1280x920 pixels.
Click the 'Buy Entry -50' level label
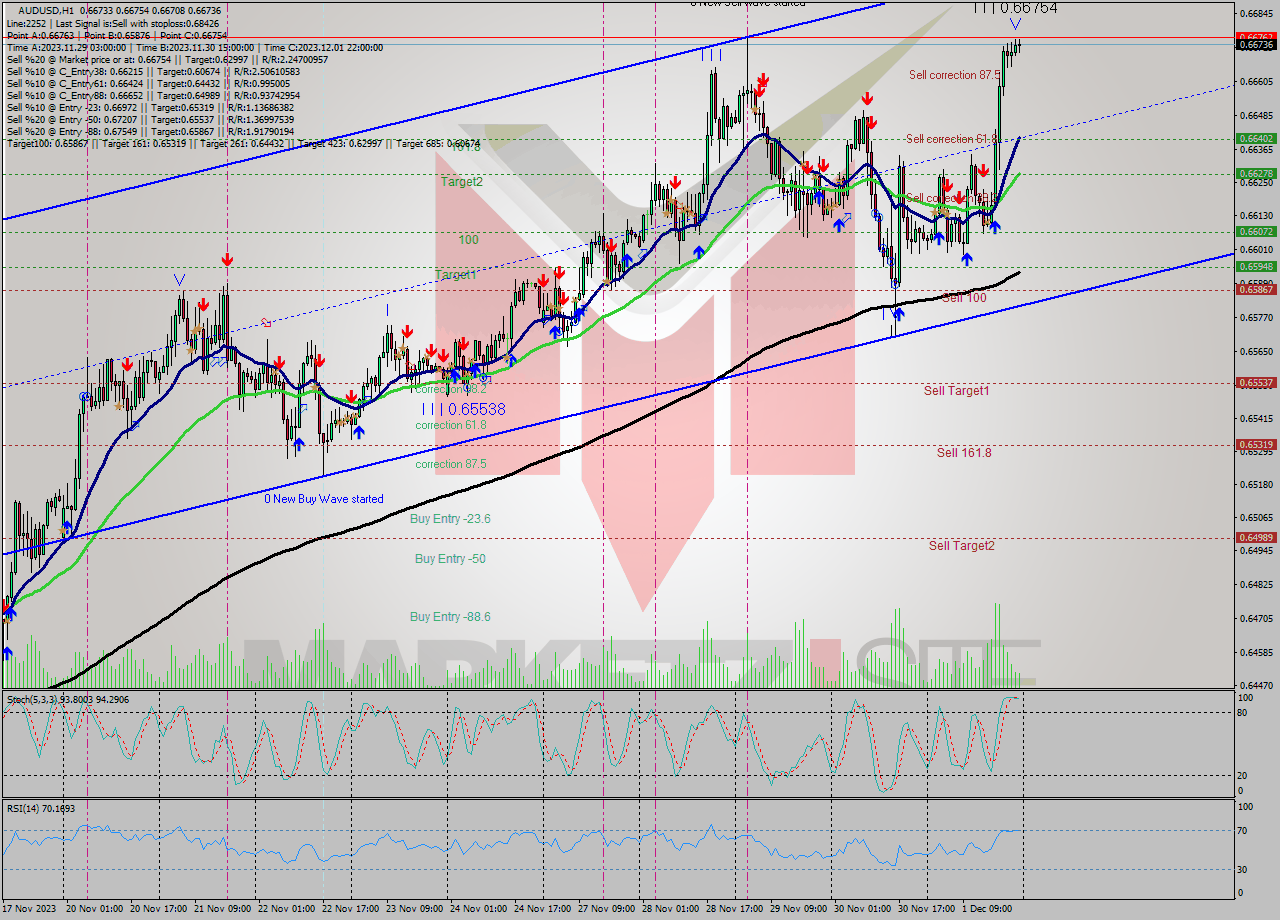click(x=448, y=558)
